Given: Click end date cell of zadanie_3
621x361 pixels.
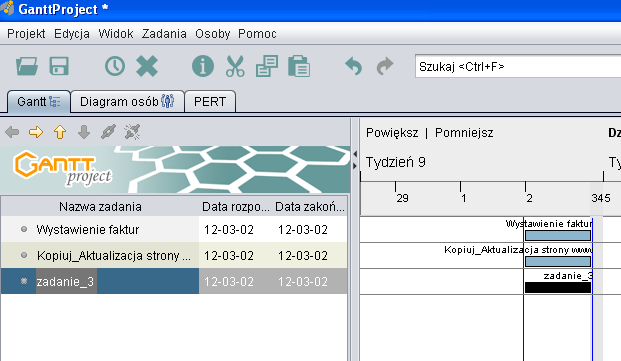Looking at the screenshot, I should pyautogui.click(x=310, y=281).
